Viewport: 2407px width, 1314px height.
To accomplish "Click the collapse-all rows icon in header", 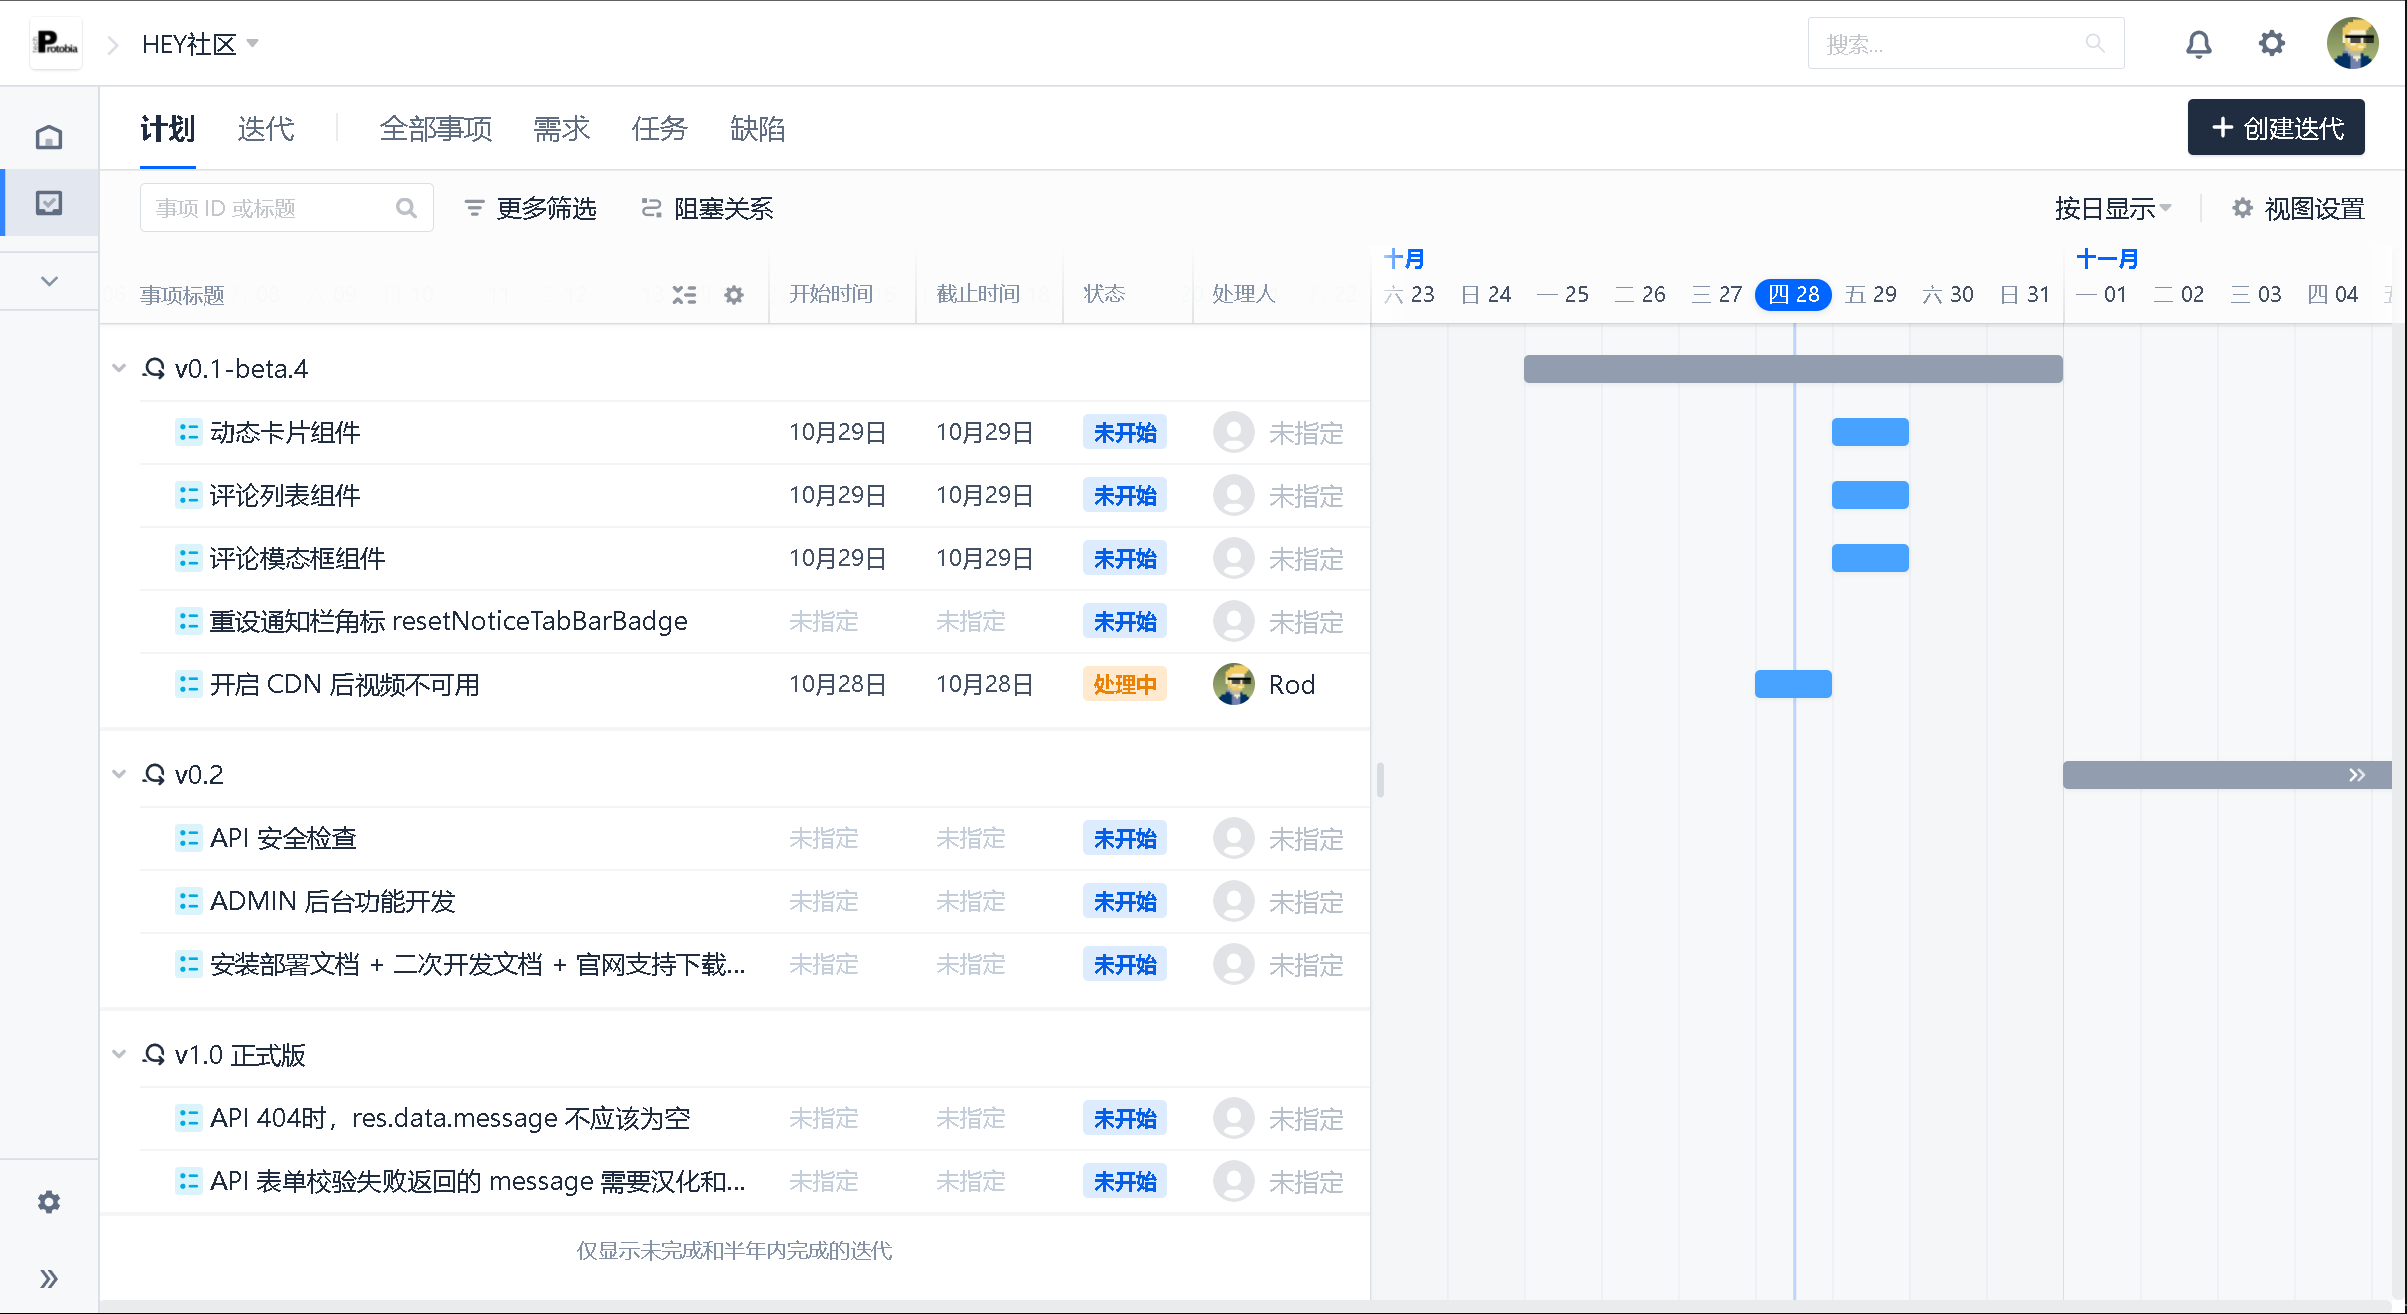I will coord(684,295).
